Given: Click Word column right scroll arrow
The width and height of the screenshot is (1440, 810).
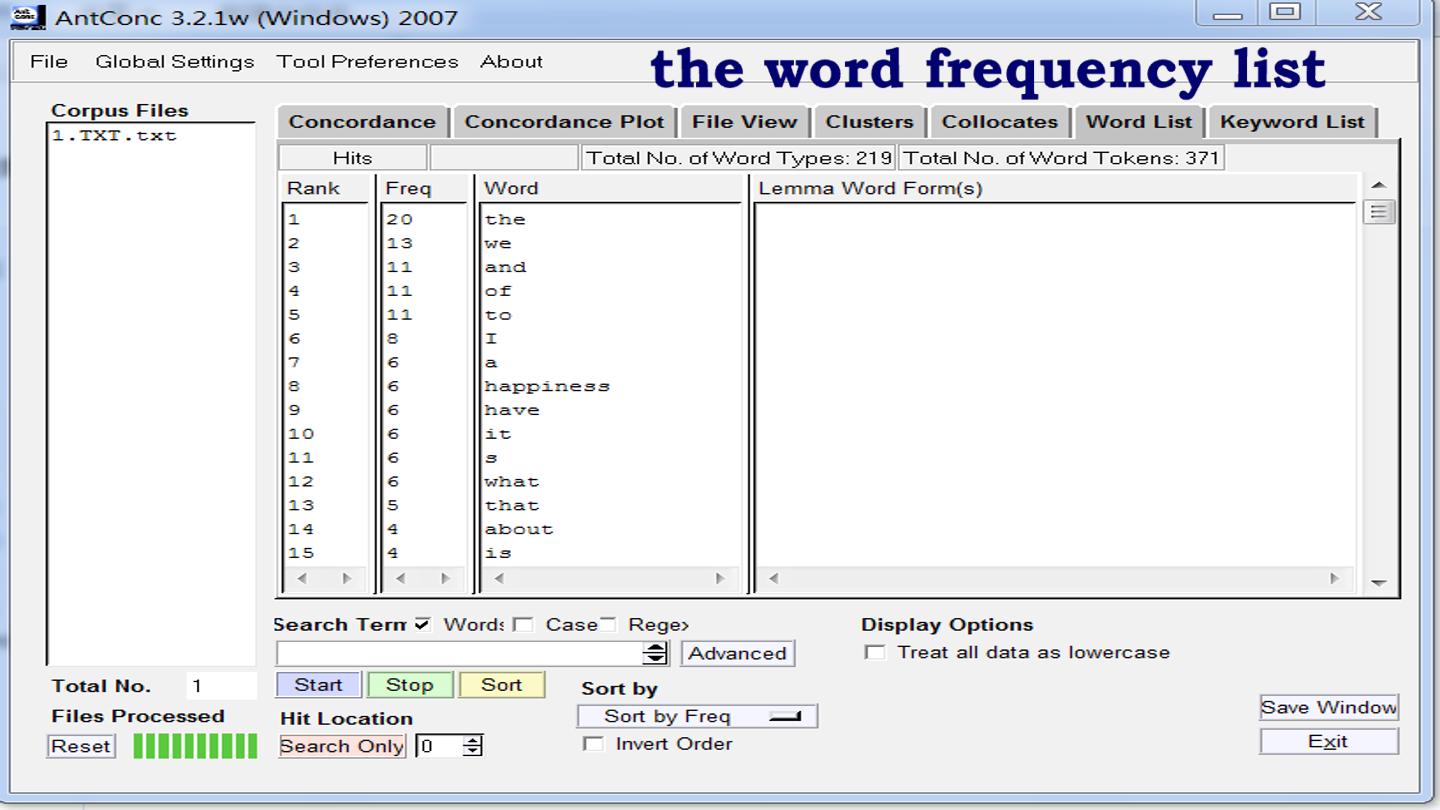Looking at the screenshot, I should point(719,578).
